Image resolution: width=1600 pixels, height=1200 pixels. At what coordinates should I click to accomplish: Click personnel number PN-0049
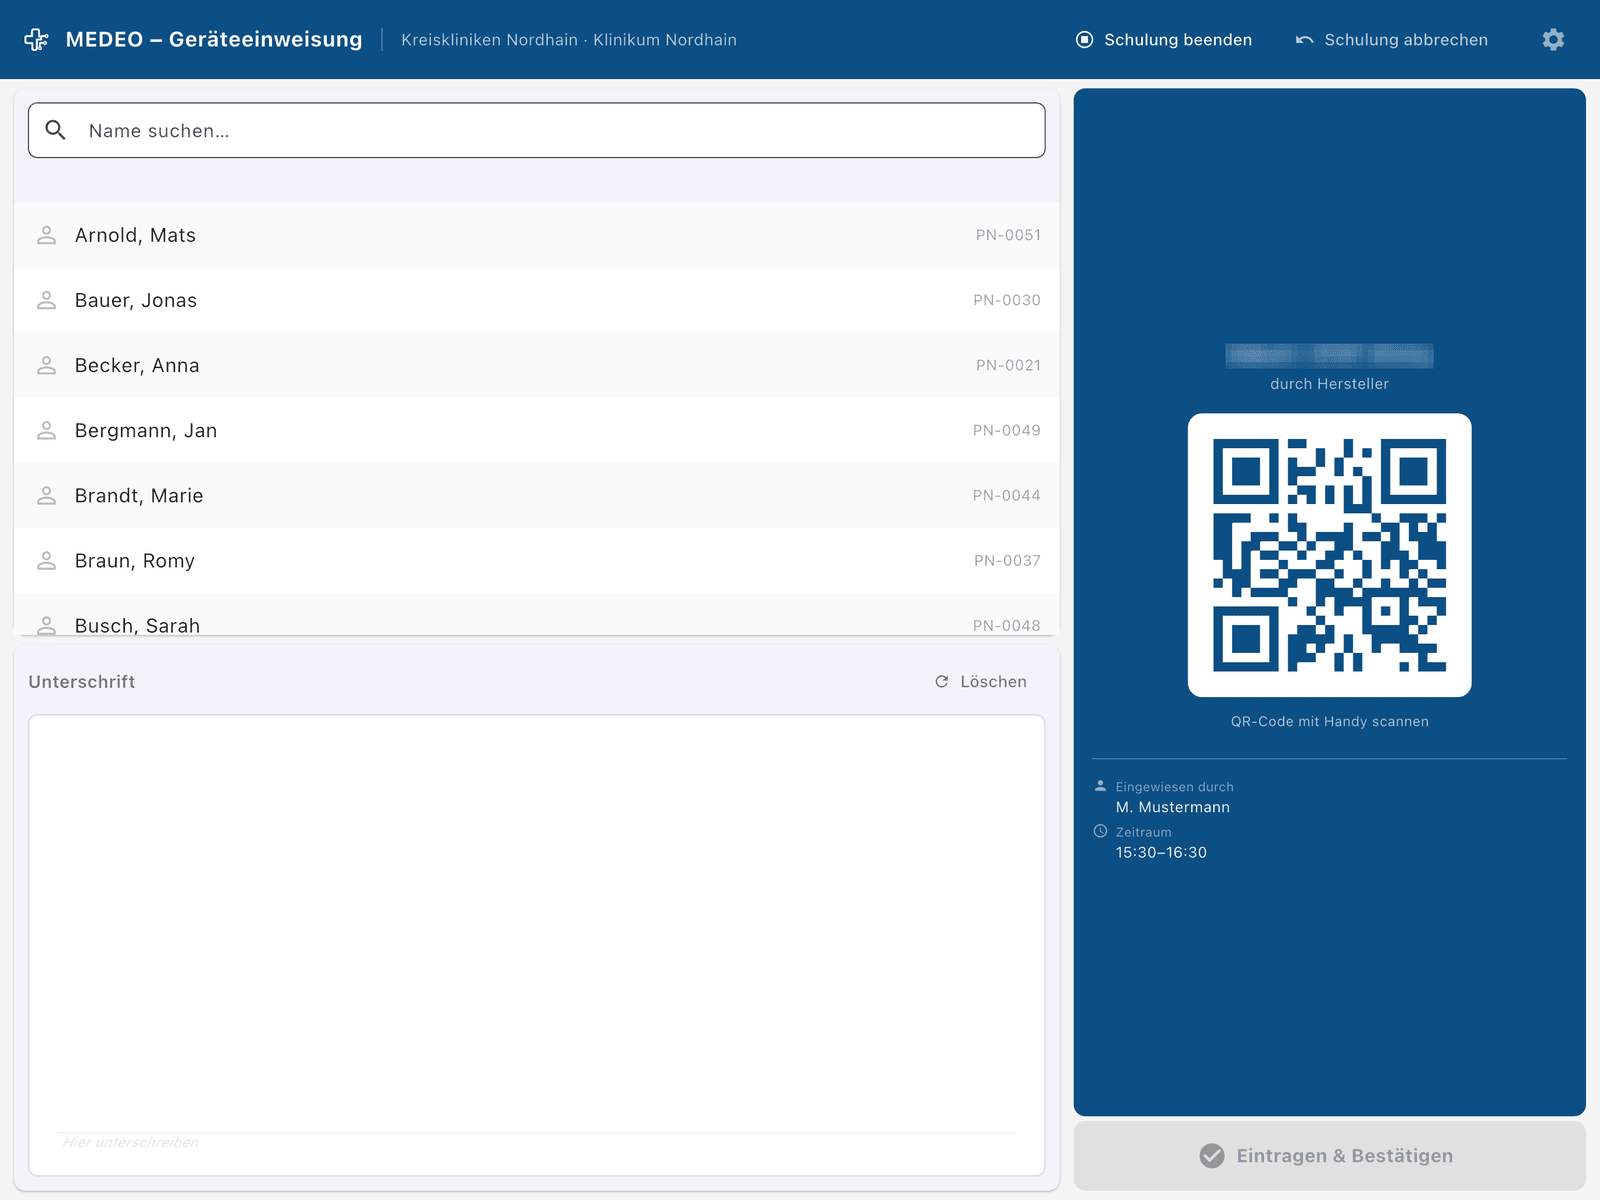click(1007, 430)
